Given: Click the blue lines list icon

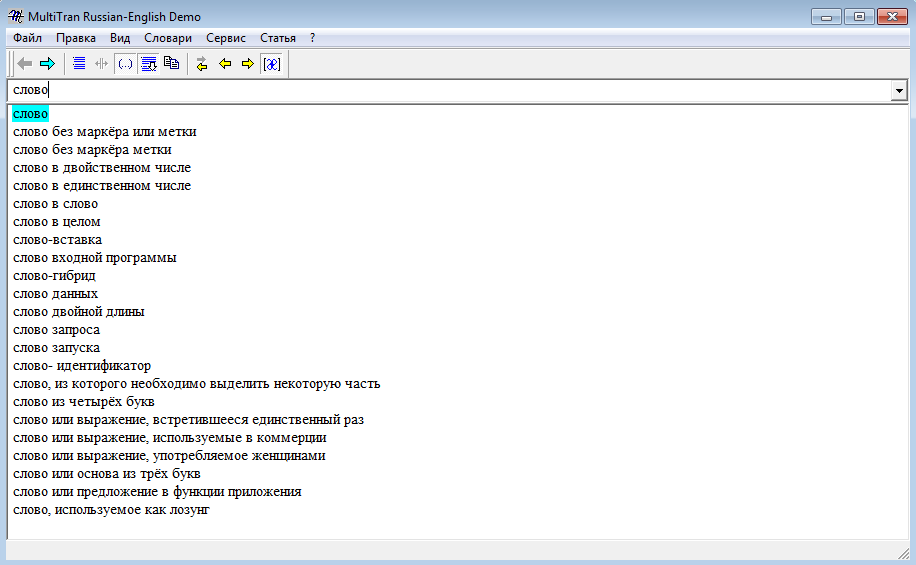Looking at the screenshot, I should [79, 64].
